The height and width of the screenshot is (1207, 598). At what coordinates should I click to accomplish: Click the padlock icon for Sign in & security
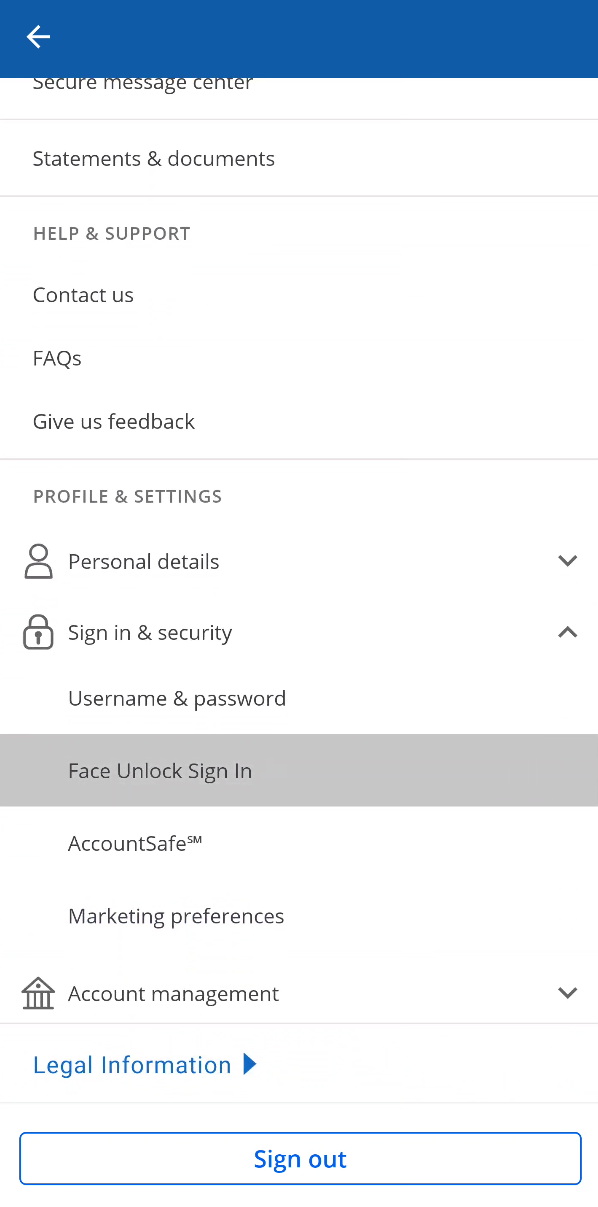[38, 632]
